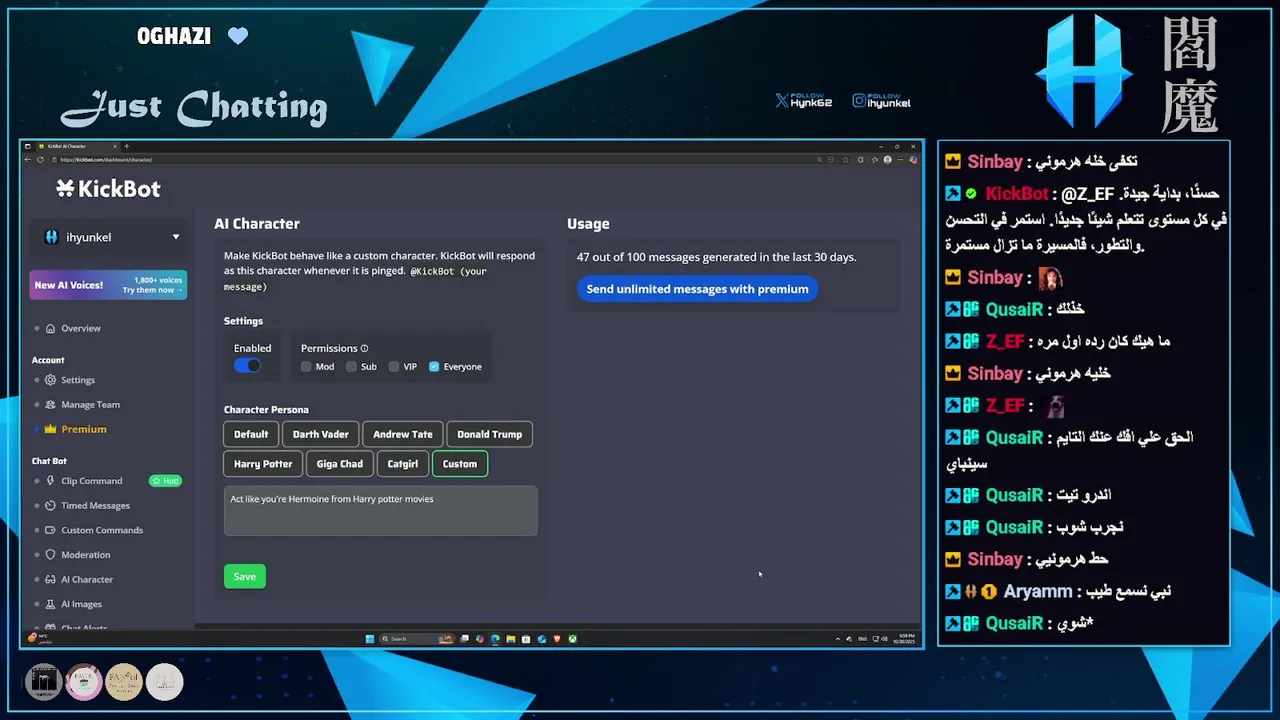Screen dimensions: 1280x720
Task: Check the Mod permission checkbox
Action: pos(306,367)
